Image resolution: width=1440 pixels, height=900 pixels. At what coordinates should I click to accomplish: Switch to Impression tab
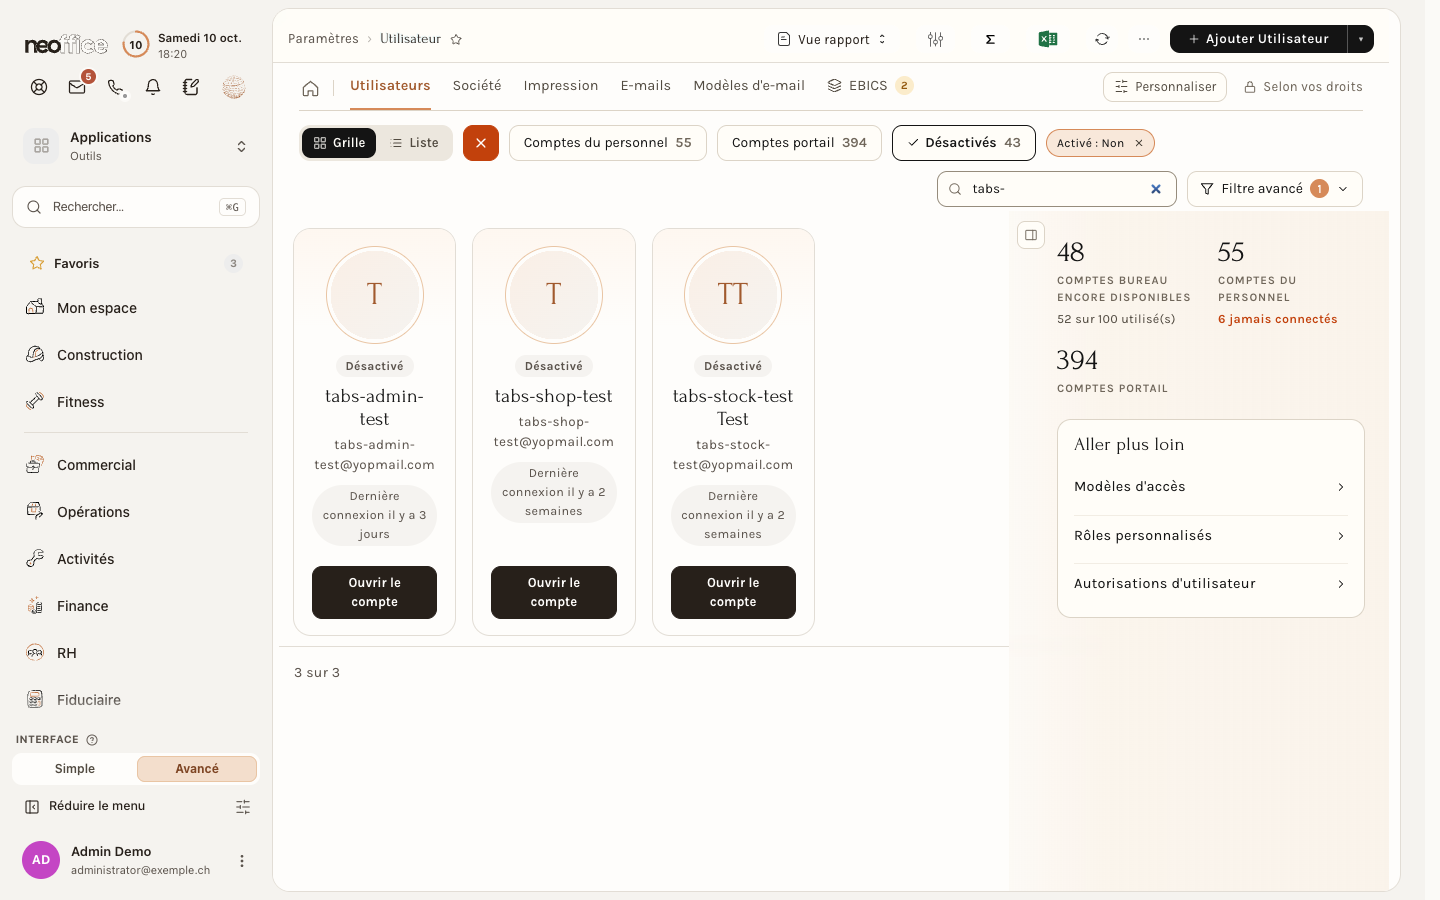[561, 86]
